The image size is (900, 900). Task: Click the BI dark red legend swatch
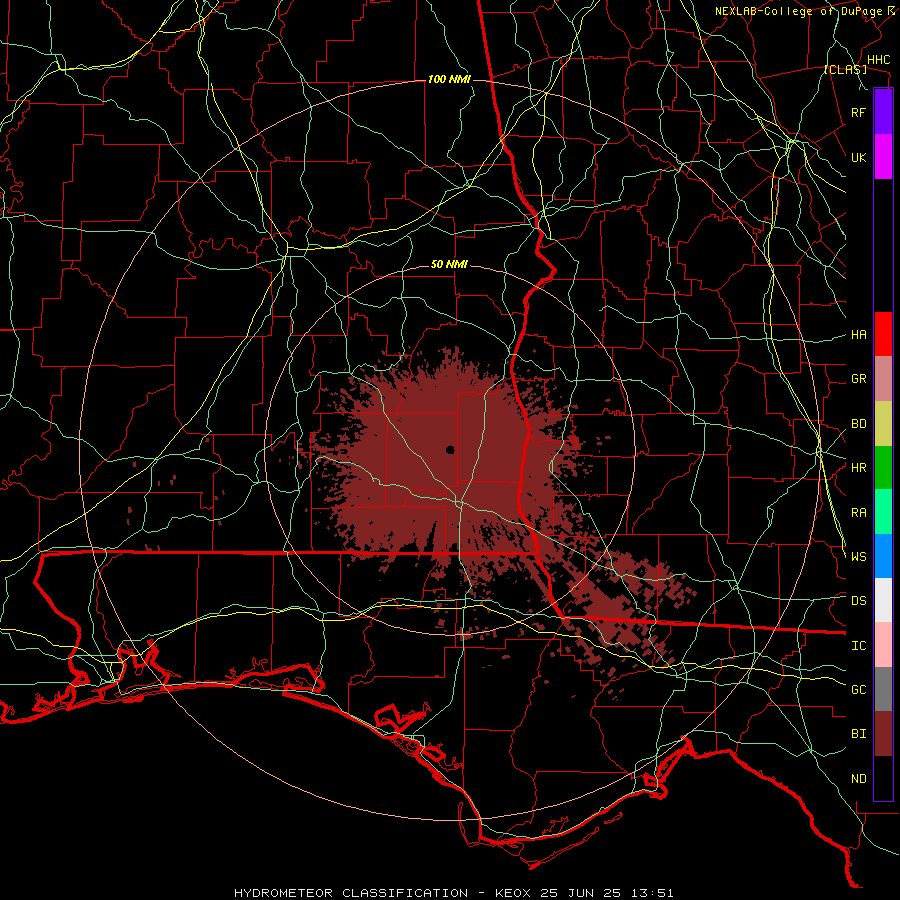pos(883,734)
